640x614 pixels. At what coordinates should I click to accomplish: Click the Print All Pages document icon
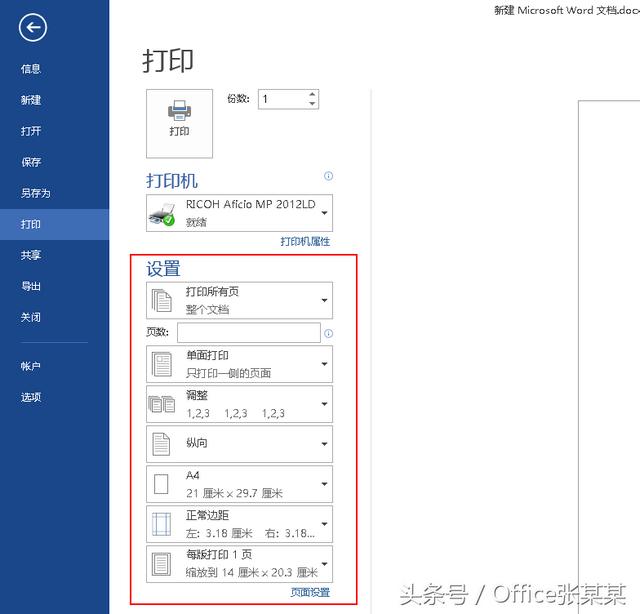(x=162, y=300)
